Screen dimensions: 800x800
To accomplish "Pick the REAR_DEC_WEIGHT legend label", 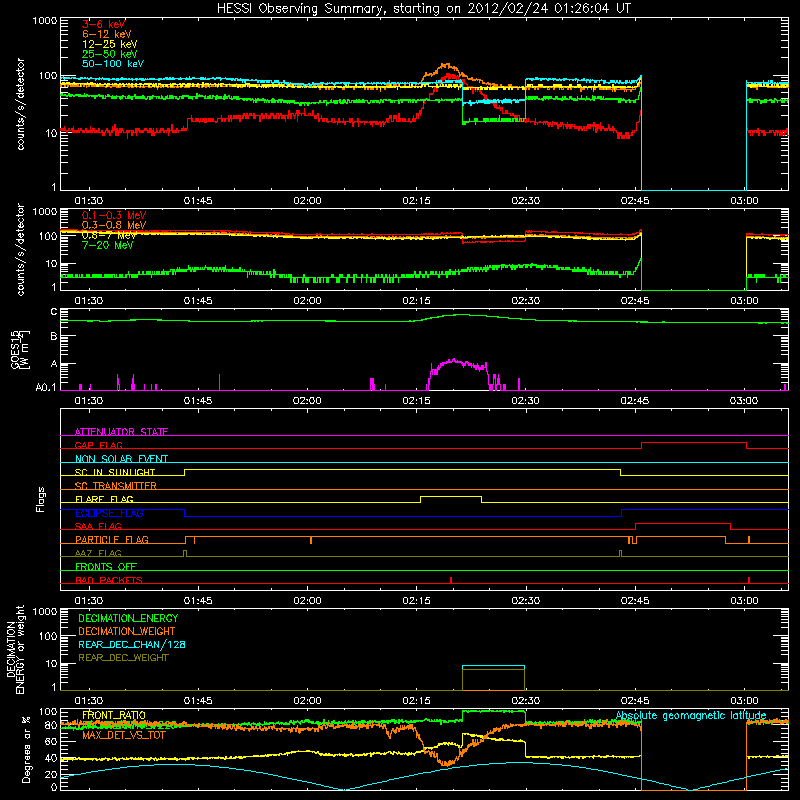I will click(x=123, y=658).
